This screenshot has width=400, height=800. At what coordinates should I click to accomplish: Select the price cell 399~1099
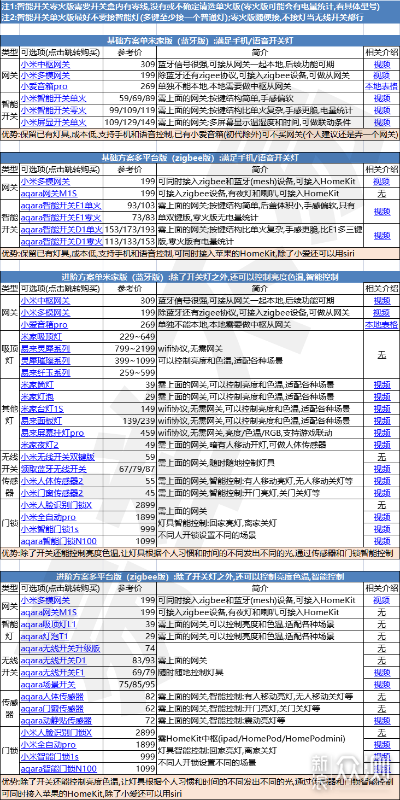[x=130, y=361]
